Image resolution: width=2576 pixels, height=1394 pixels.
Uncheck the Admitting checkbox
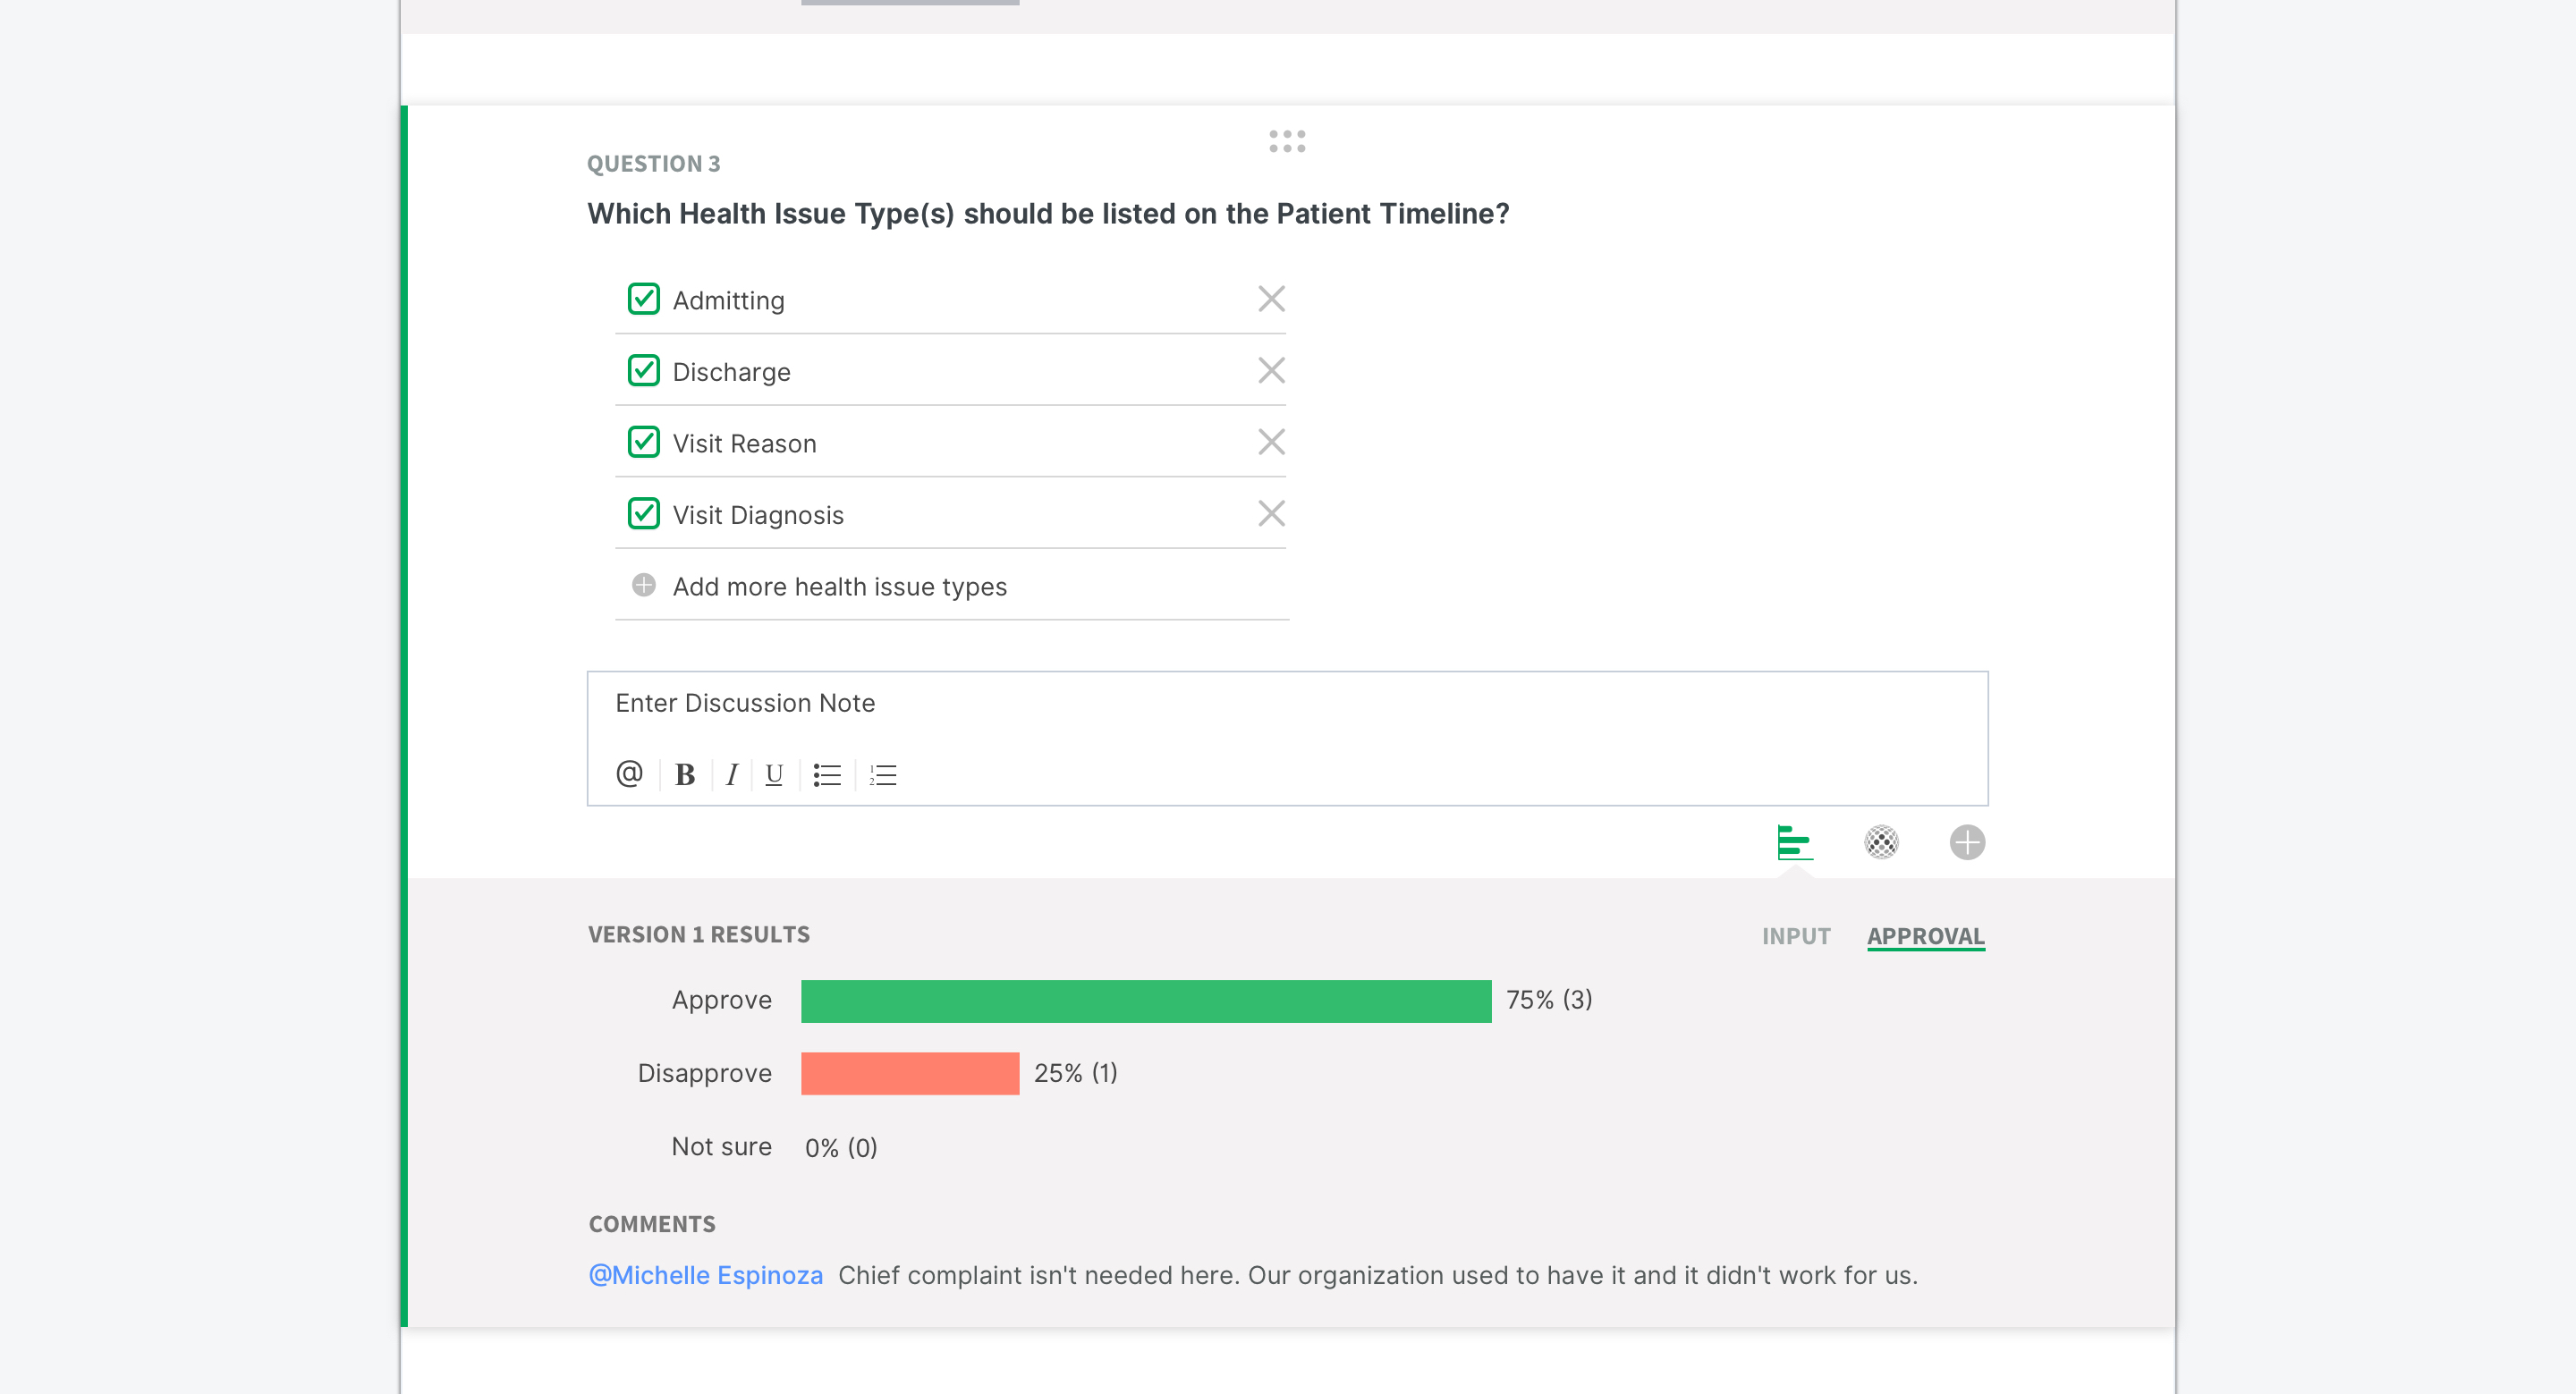point(644,299)
